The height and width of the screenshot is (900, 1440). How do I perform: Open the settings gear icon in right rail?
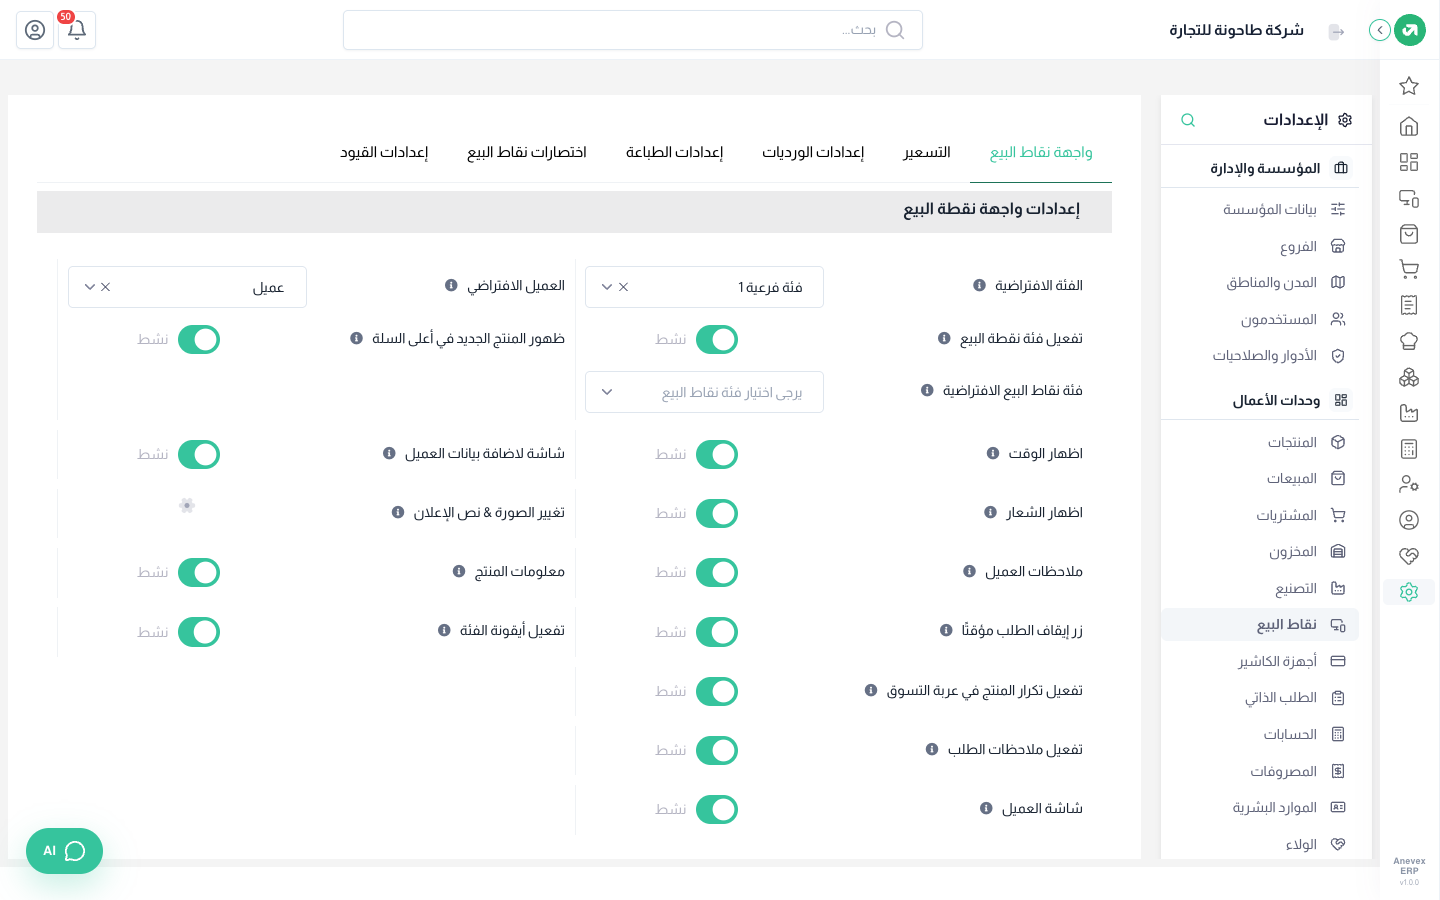click(1409, 592)
